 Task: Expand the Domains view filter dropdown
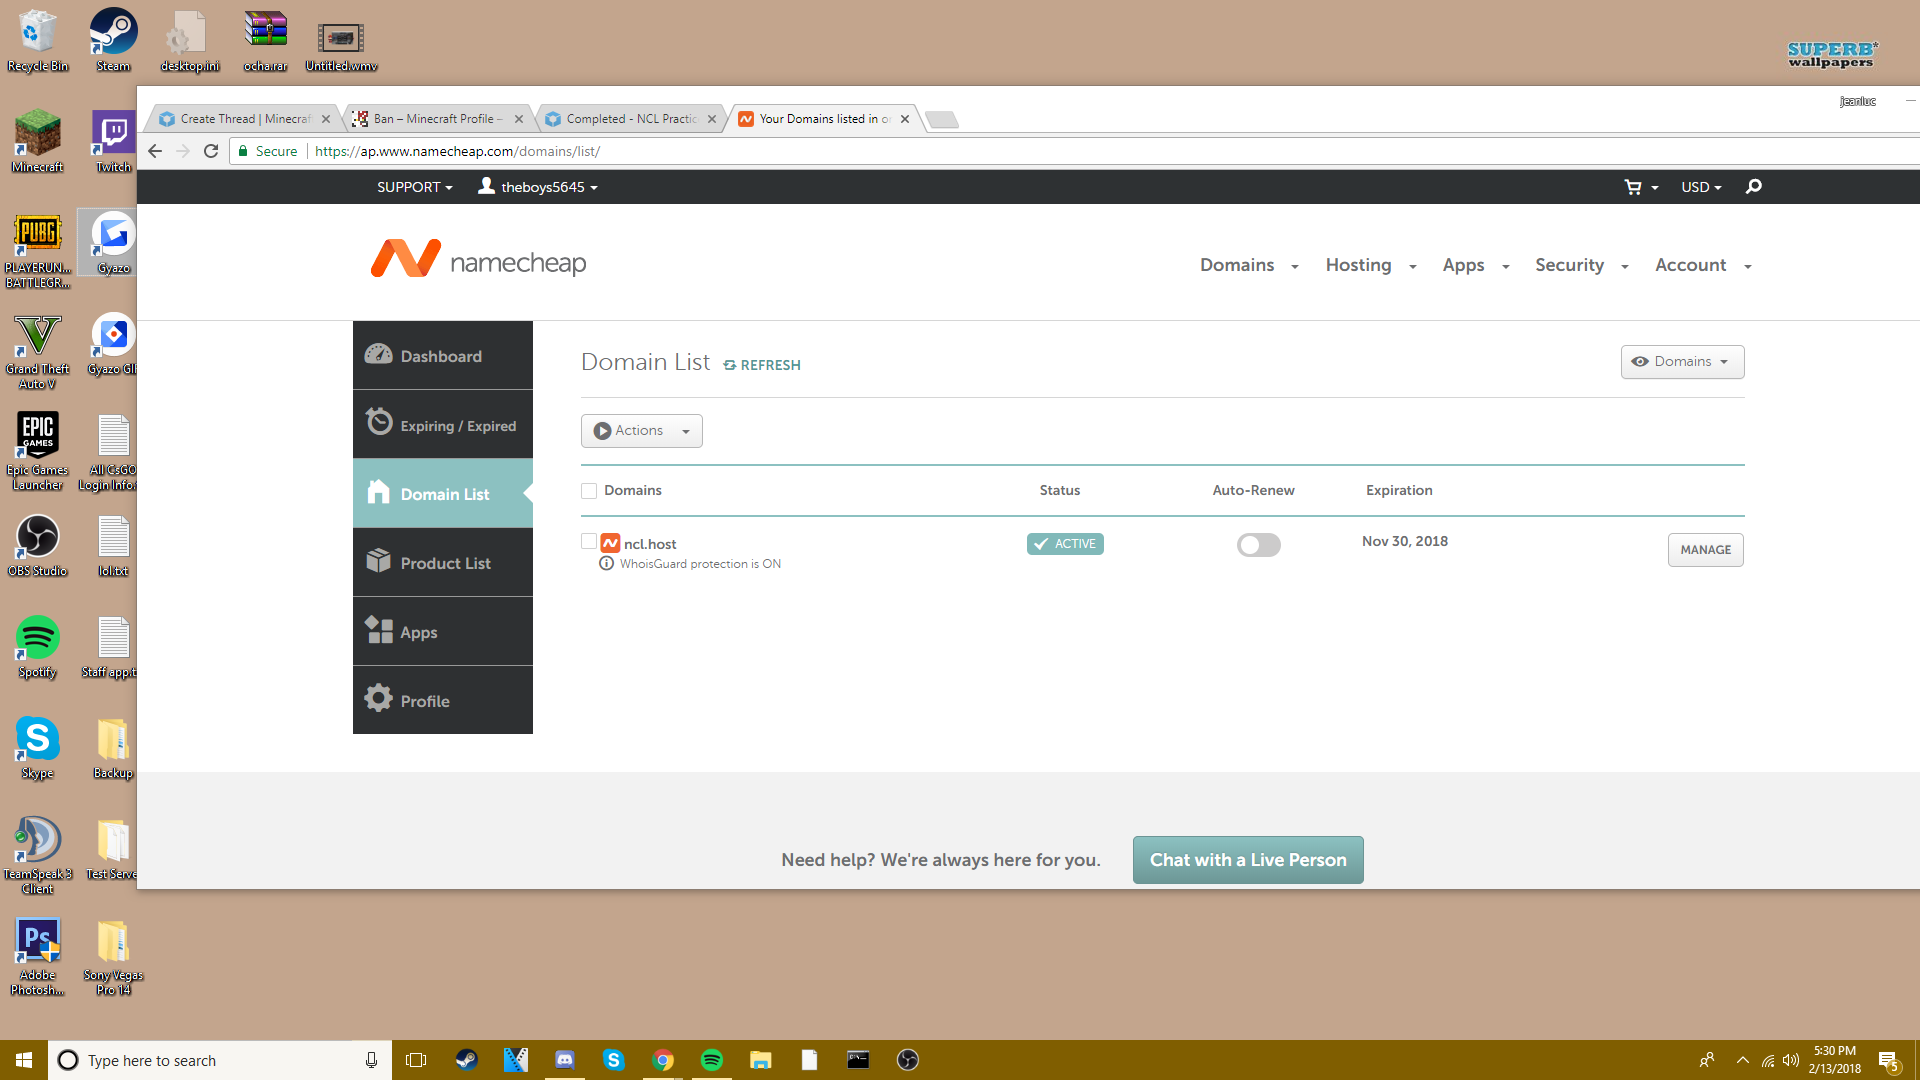point(1682,362)
